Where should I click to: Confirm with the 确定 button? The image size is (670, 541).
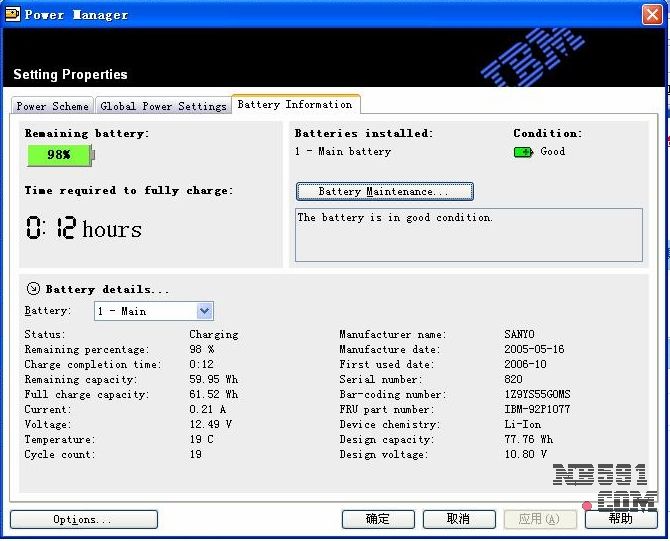coord(378,520)
